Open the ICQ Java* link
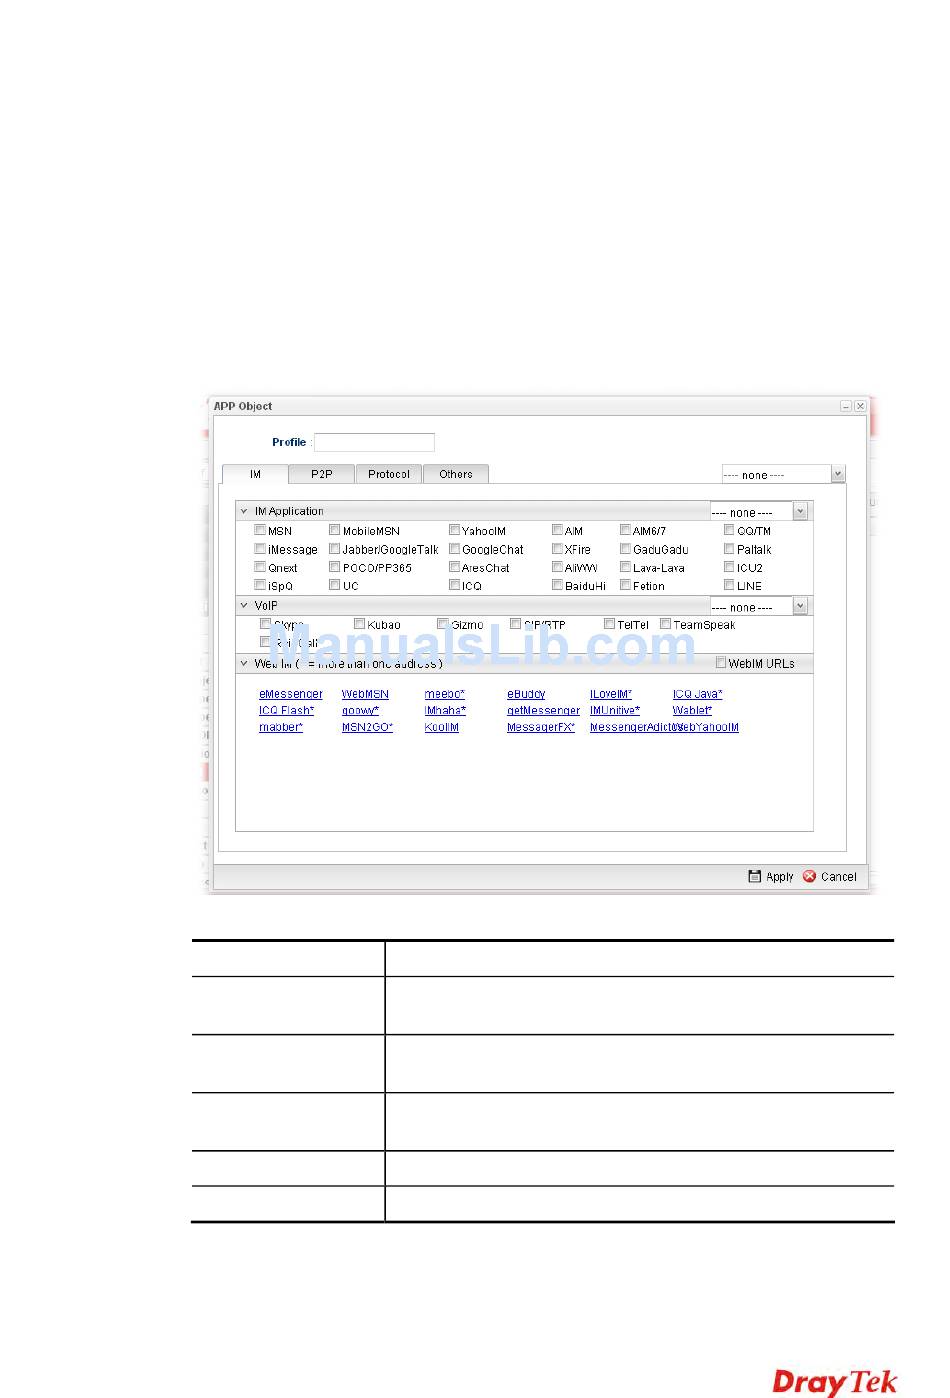950x1398 pixels. (x=698, y=694)
